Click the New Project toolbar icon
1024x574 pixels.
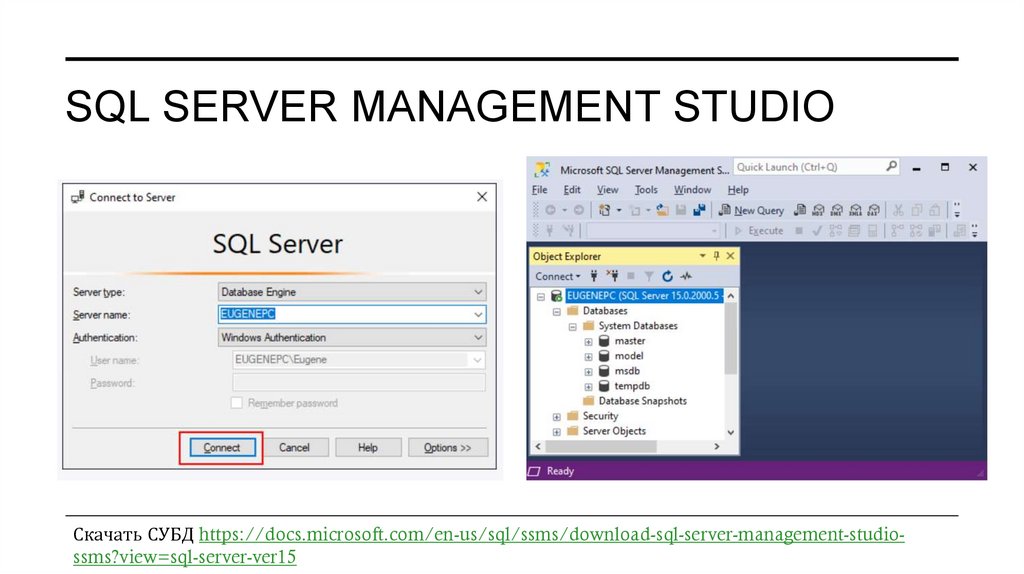tap(605, 210)
